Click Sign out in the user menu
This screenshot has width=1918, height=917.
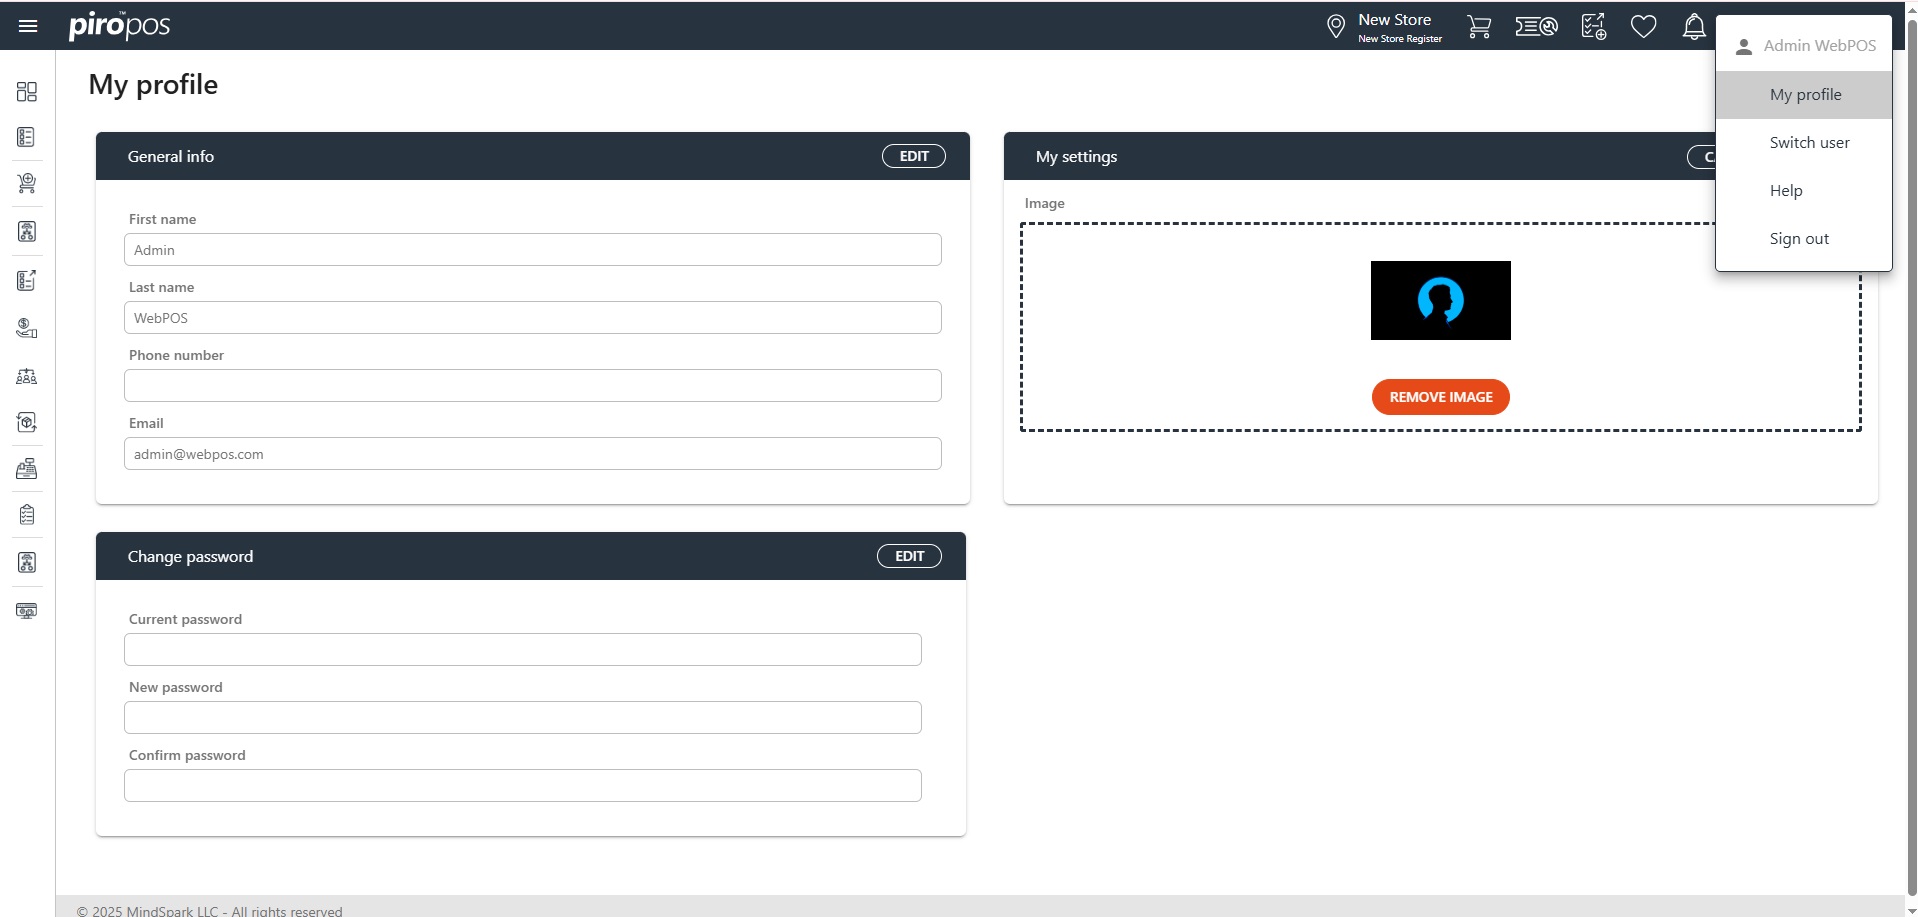pyautogui.click(x=1798, y=239)
